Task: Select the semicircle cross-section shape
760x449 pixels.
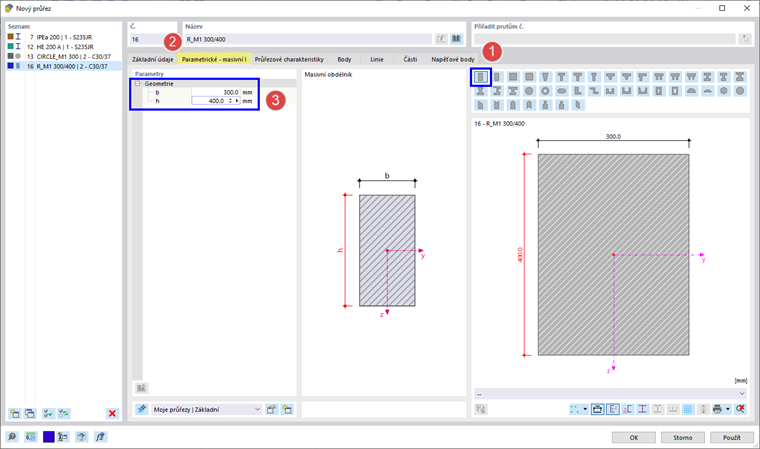Action: coord(691,91)
